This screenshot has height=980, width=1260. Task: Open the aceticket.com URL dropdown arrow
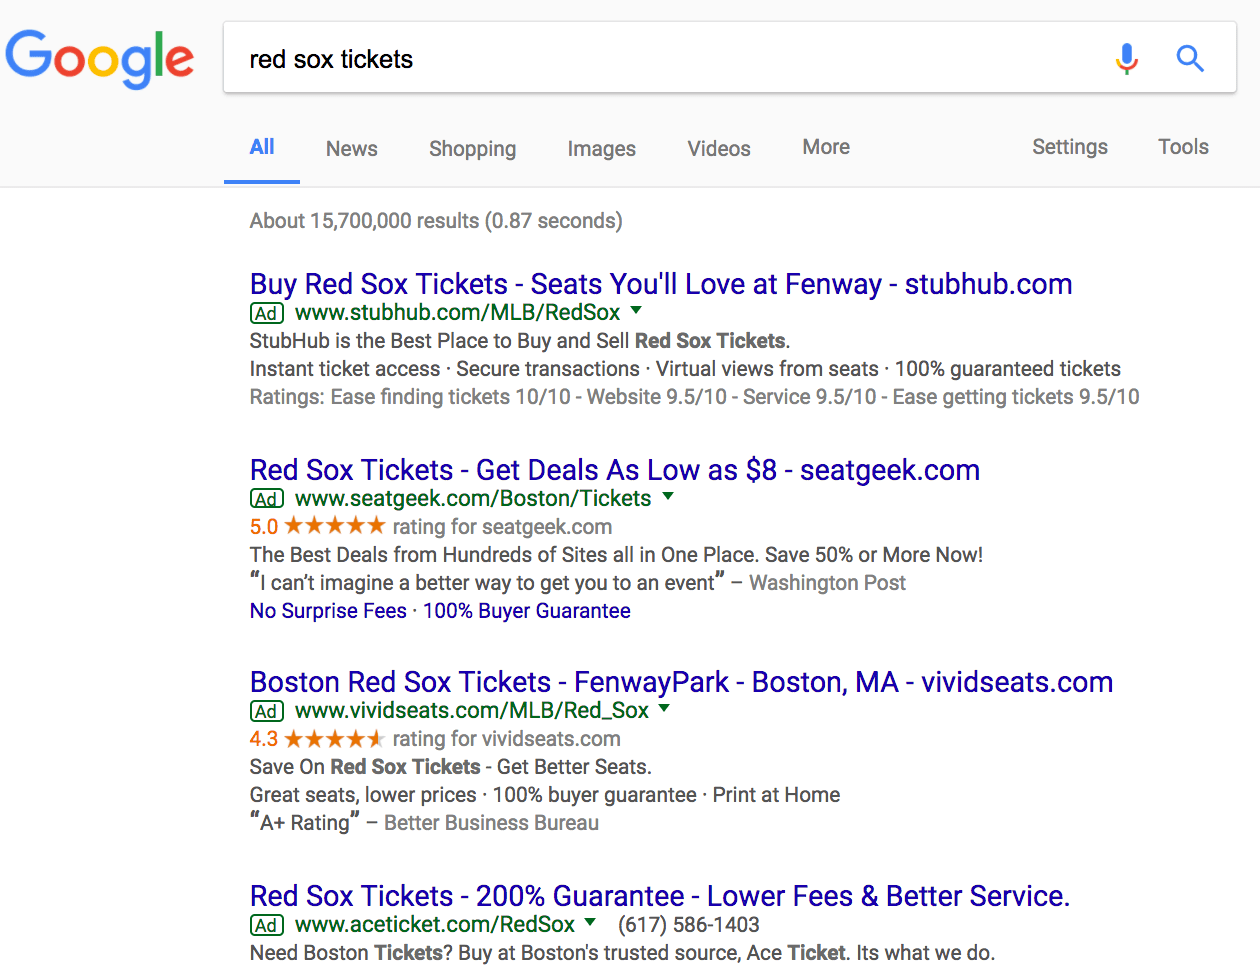[590, 922]
